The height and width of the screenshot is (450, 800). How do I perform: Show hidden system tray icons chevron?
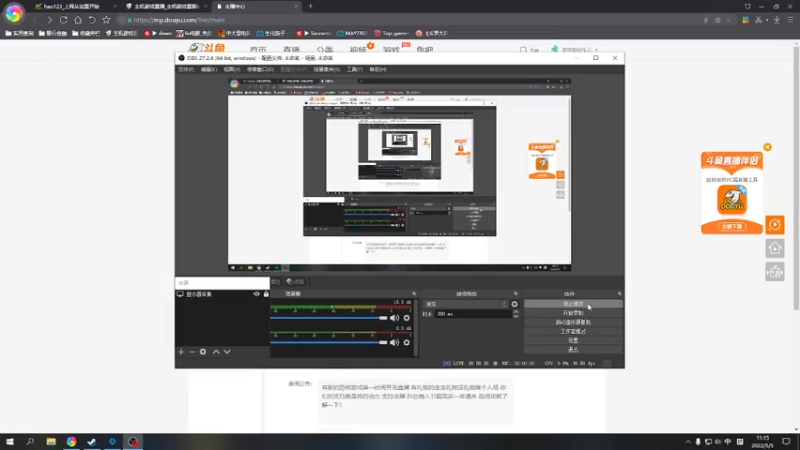688,442
